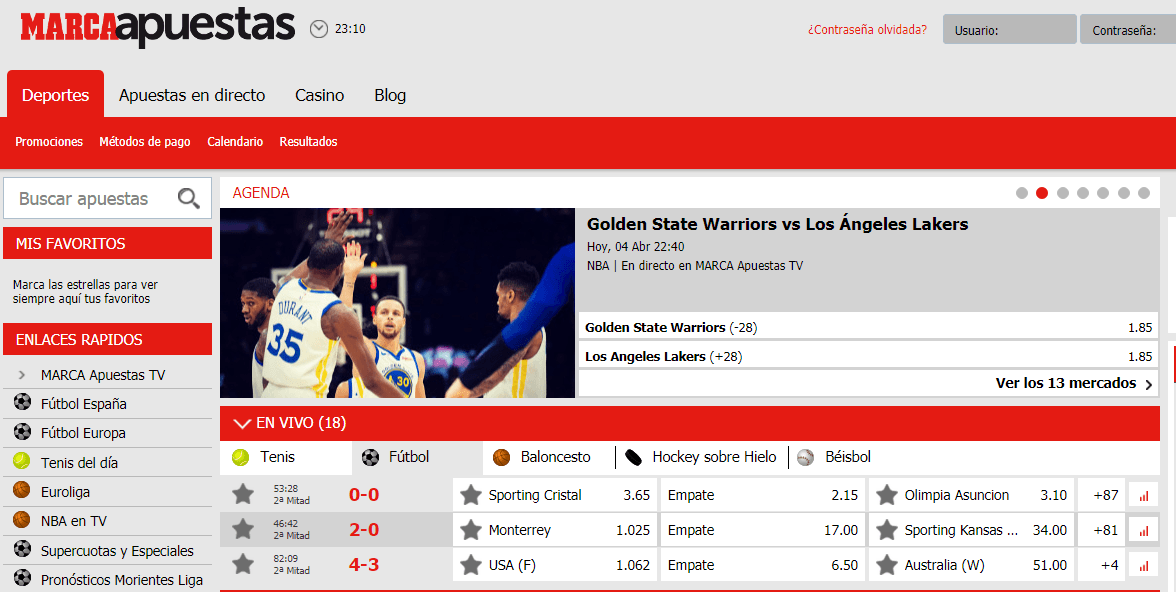Click the search magnifier icon
The height and width of the screenshot is (592, 1176).
188,199
